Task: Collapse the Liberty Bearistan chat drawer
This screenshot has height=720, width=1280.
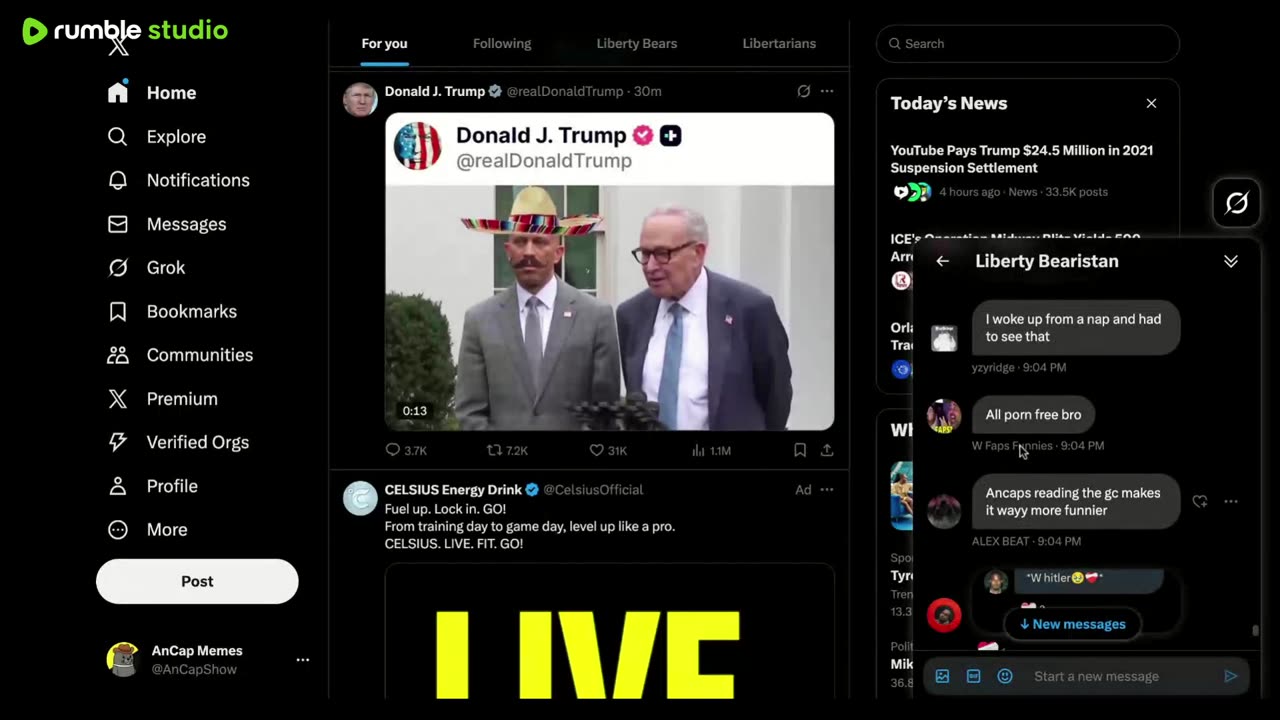Action: pos(1231,261)
